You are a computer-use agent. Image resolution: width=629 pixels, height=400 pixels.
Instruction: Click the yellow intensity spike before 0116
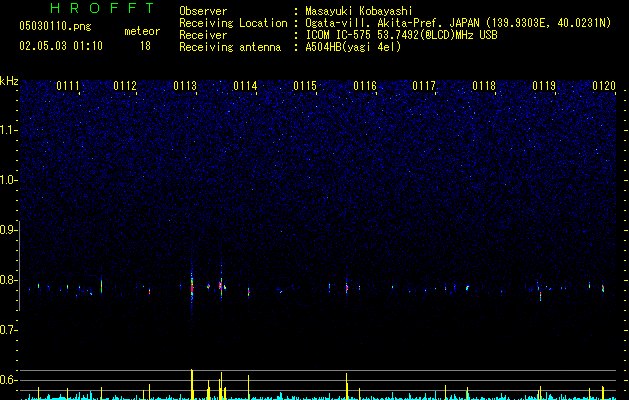pos(347,386)
